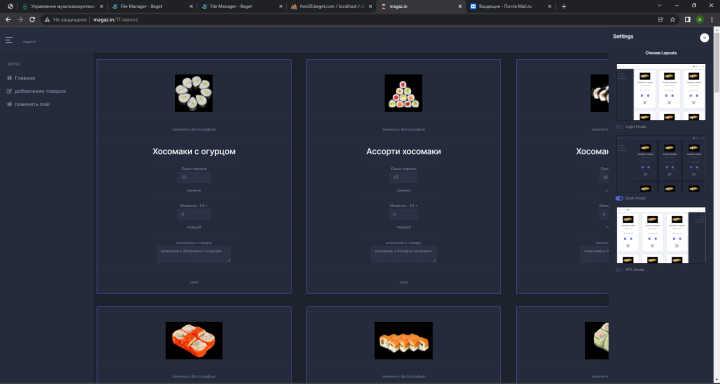Close the Управление мультиаккаунтами tab

pyautogui.click(x=101, y=6)
